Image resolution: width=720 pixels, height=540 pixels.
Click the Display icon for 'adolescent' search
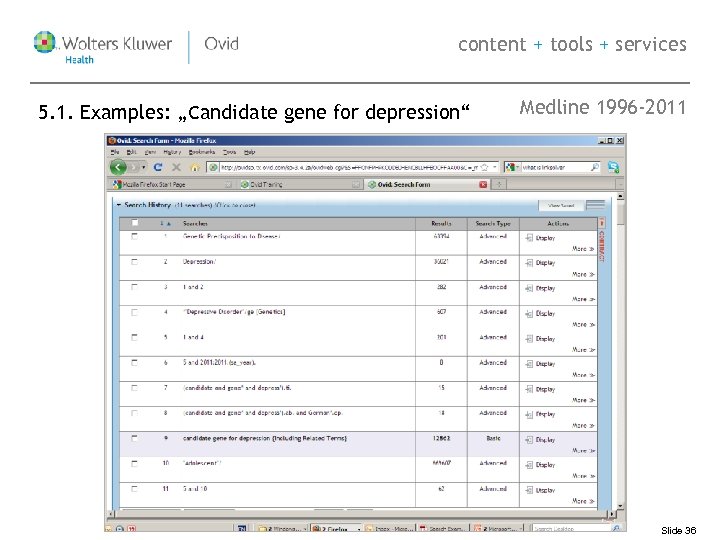point(529,465)
